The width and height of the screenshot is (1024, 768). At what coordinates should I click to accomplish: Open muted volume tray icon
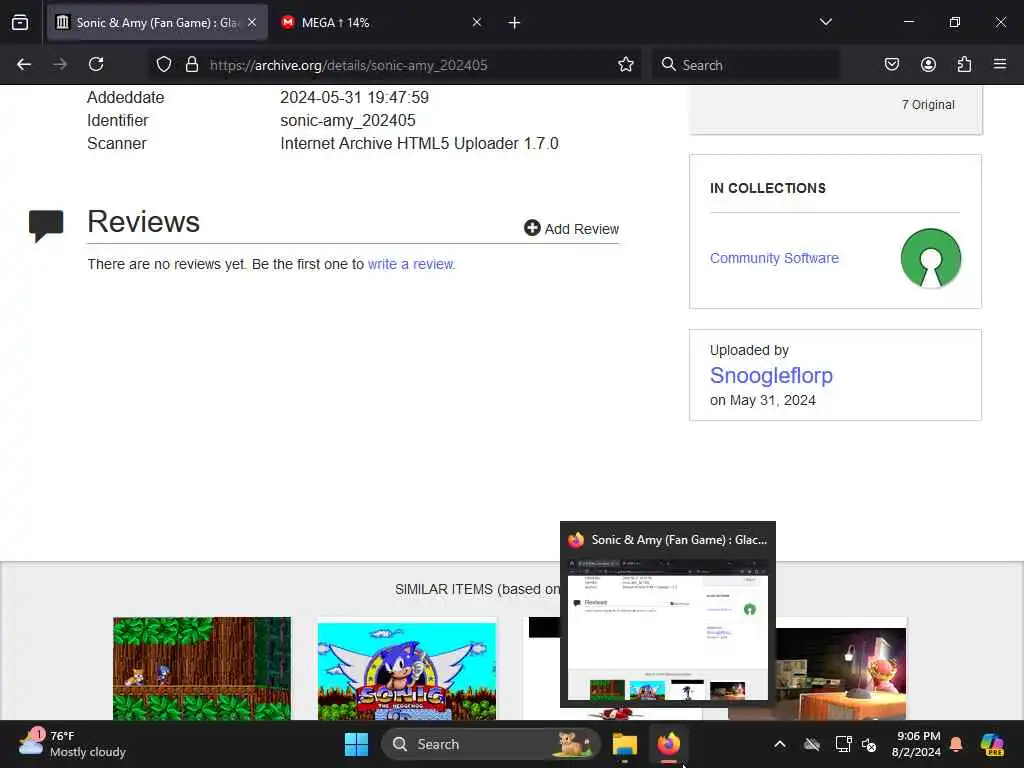point(869,744)
